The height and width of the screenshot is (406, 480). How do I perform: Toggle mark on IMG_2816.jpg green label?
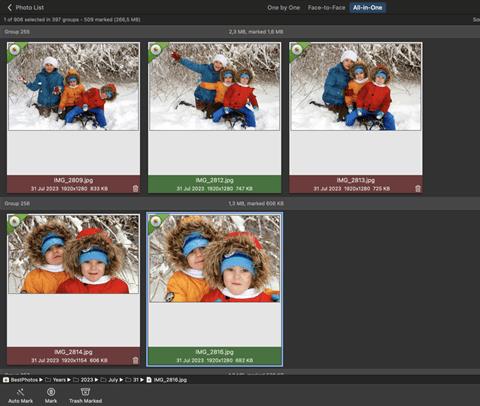[214, 356]
